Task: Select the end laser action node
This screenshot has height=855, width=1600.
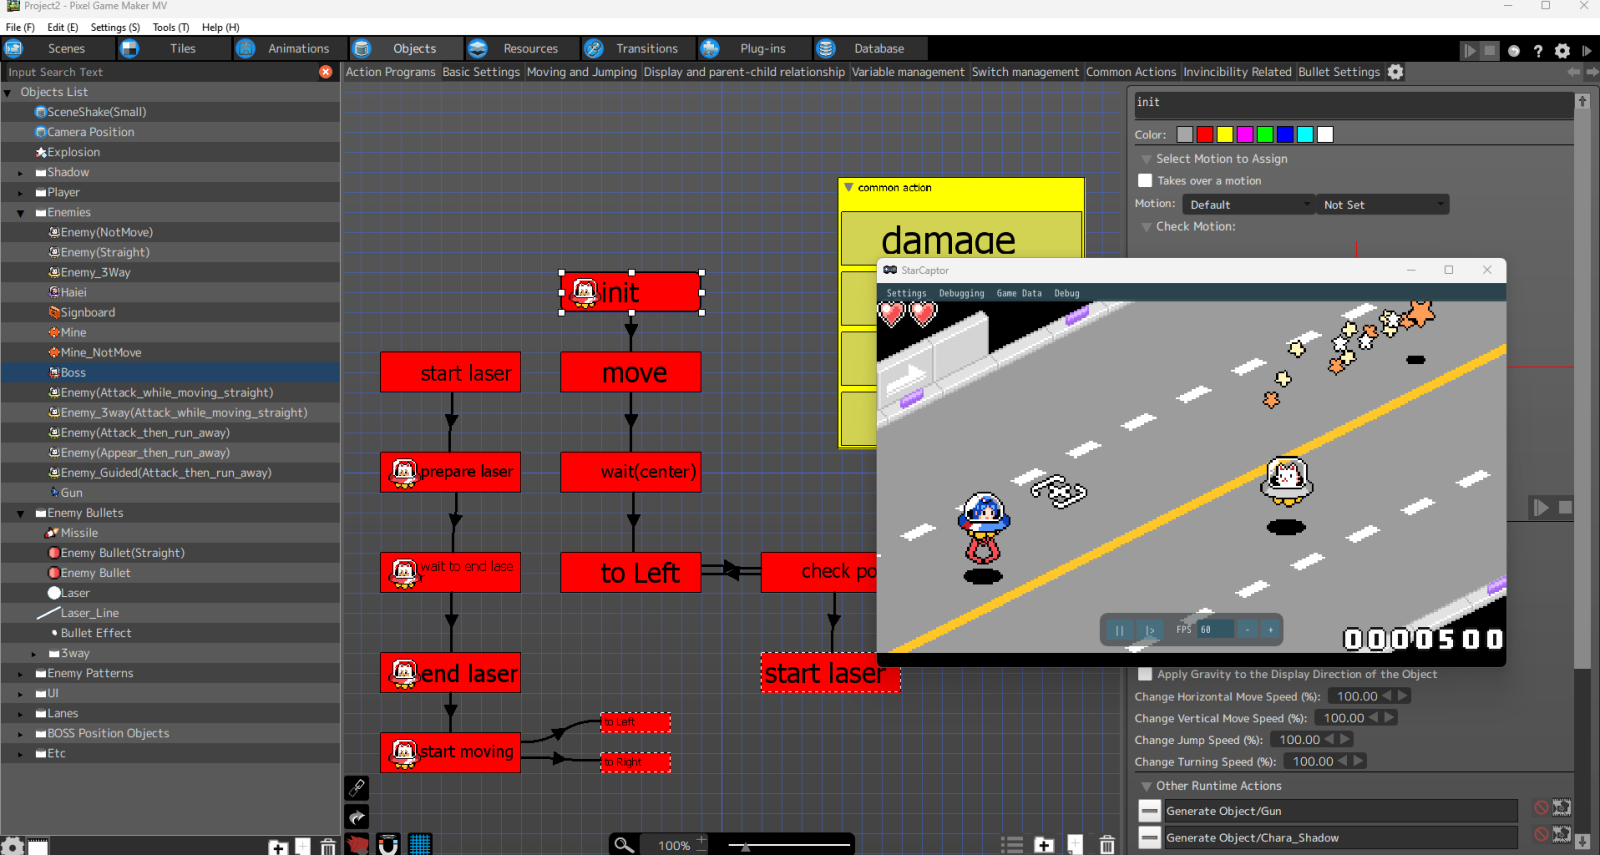Action: pyautogui.click(x=450, y=673)
